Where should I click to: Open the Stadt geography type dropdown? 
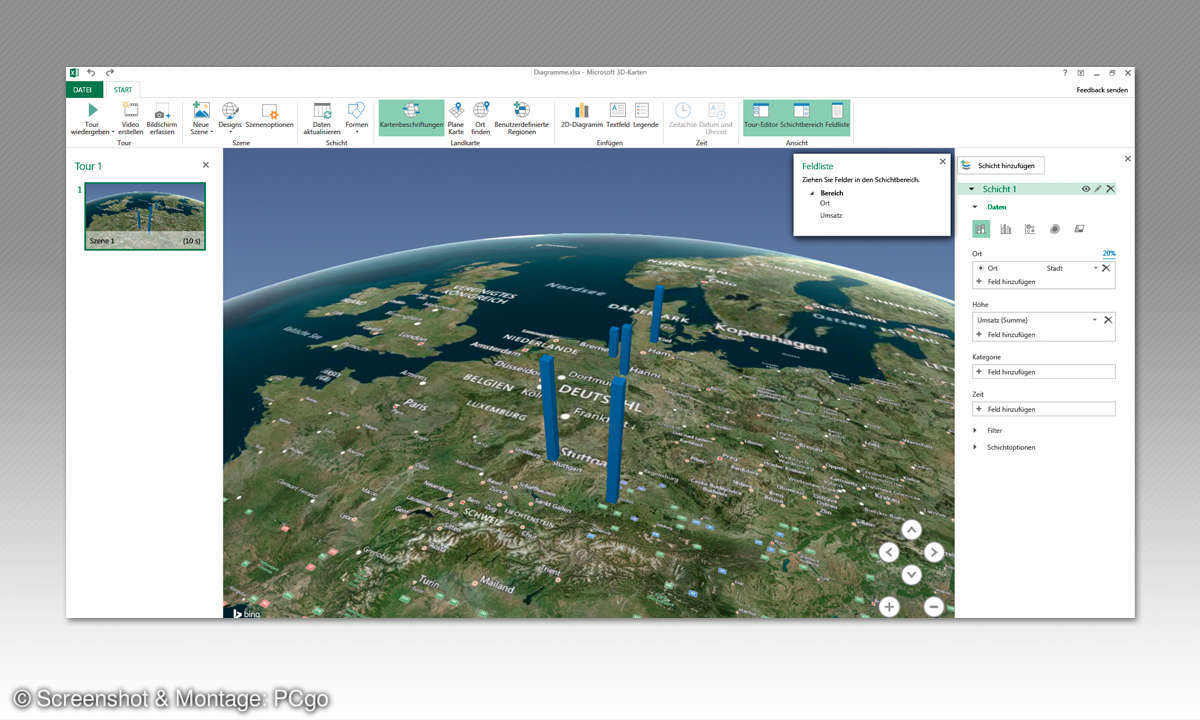click(1095, 268)
